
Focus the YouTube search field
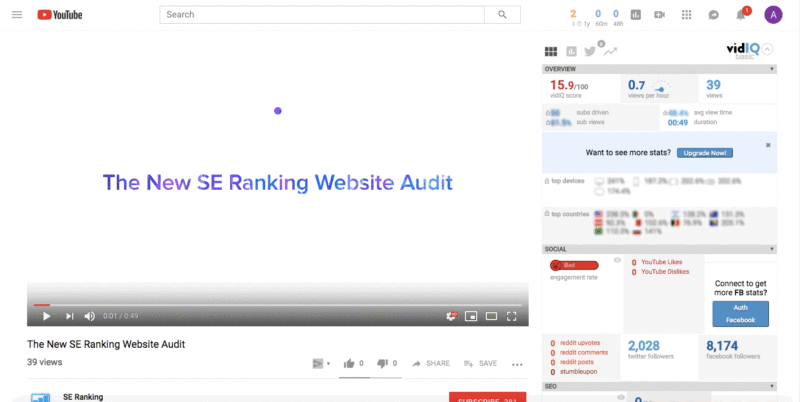click(x=322, y=15)
